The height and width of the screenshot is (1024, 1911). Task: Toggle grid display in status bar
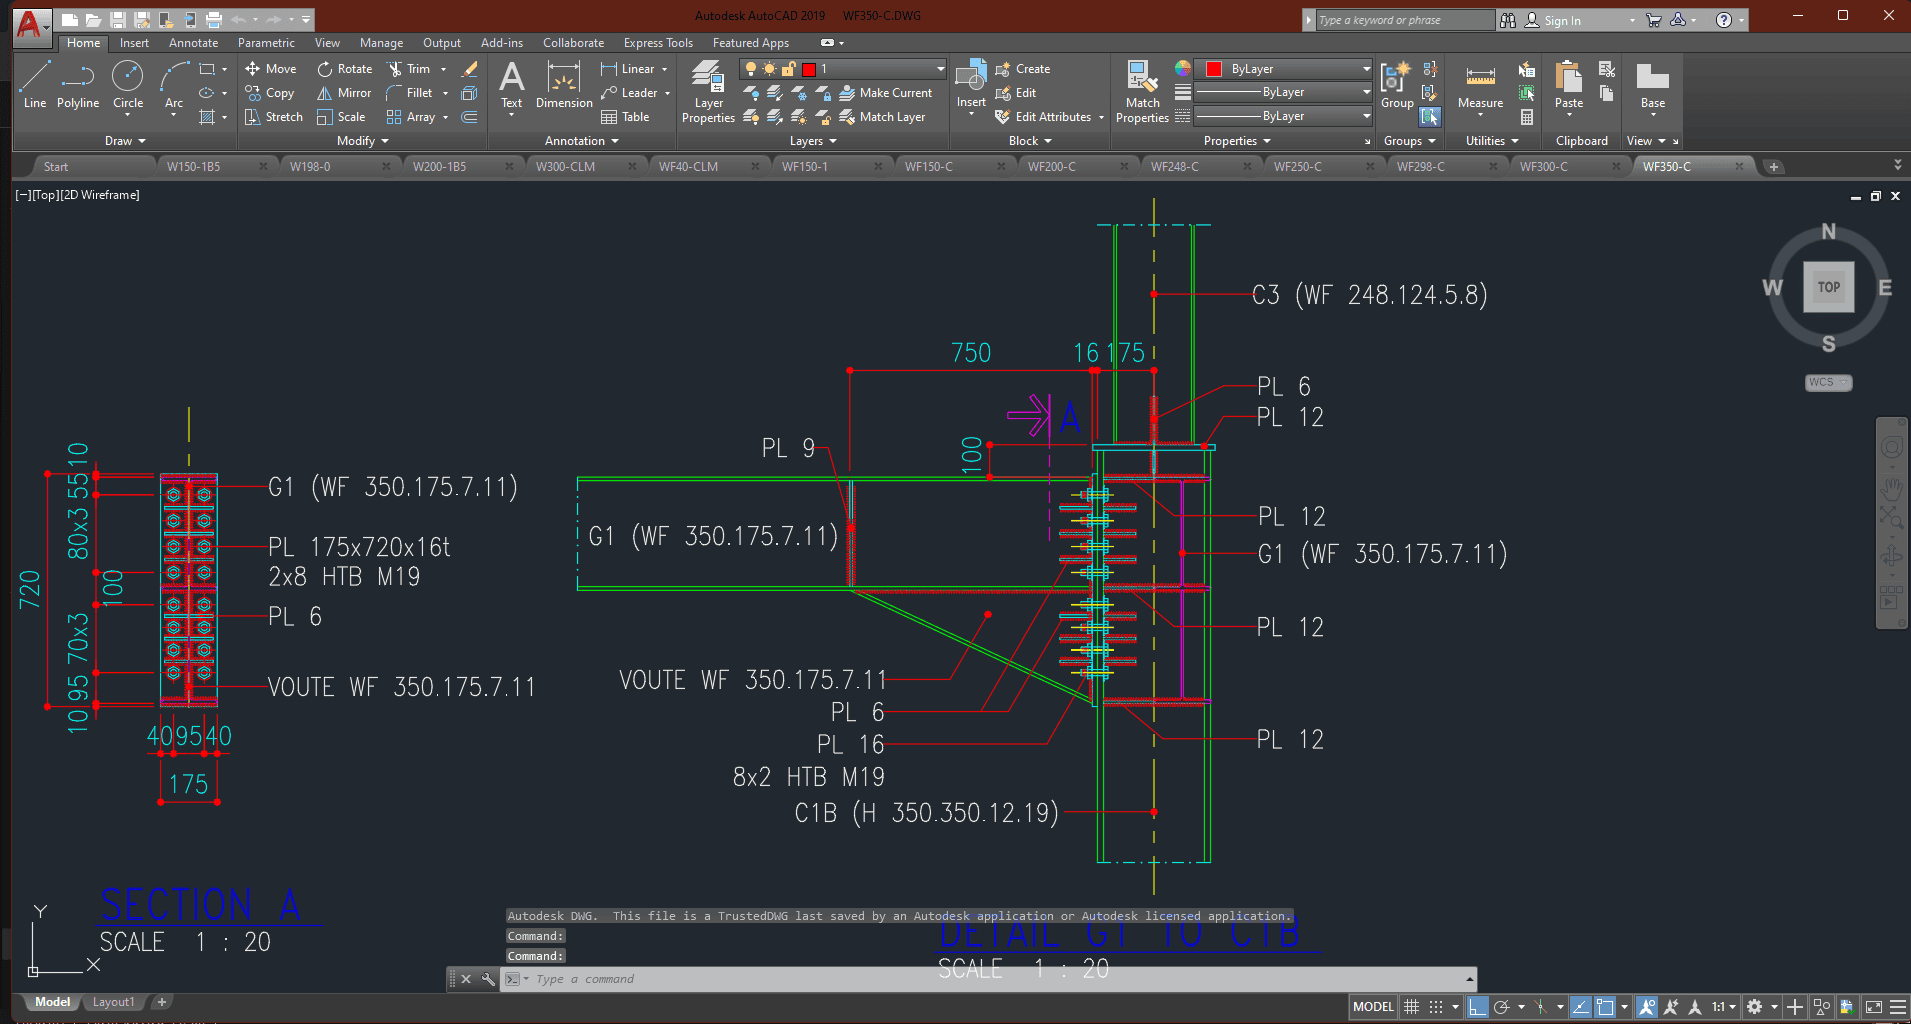pos(1411,1007)
